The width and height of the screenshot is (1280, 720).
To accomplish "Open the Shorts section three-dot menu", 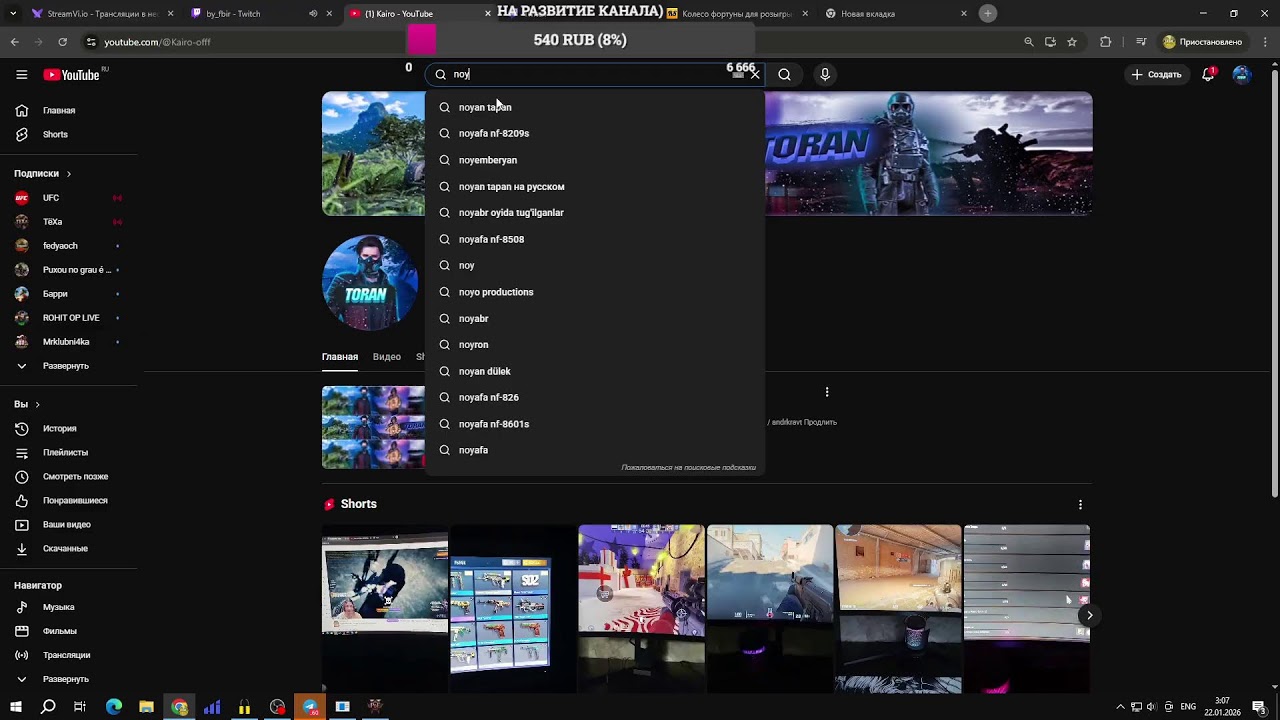I will [x=1080, y=504].
